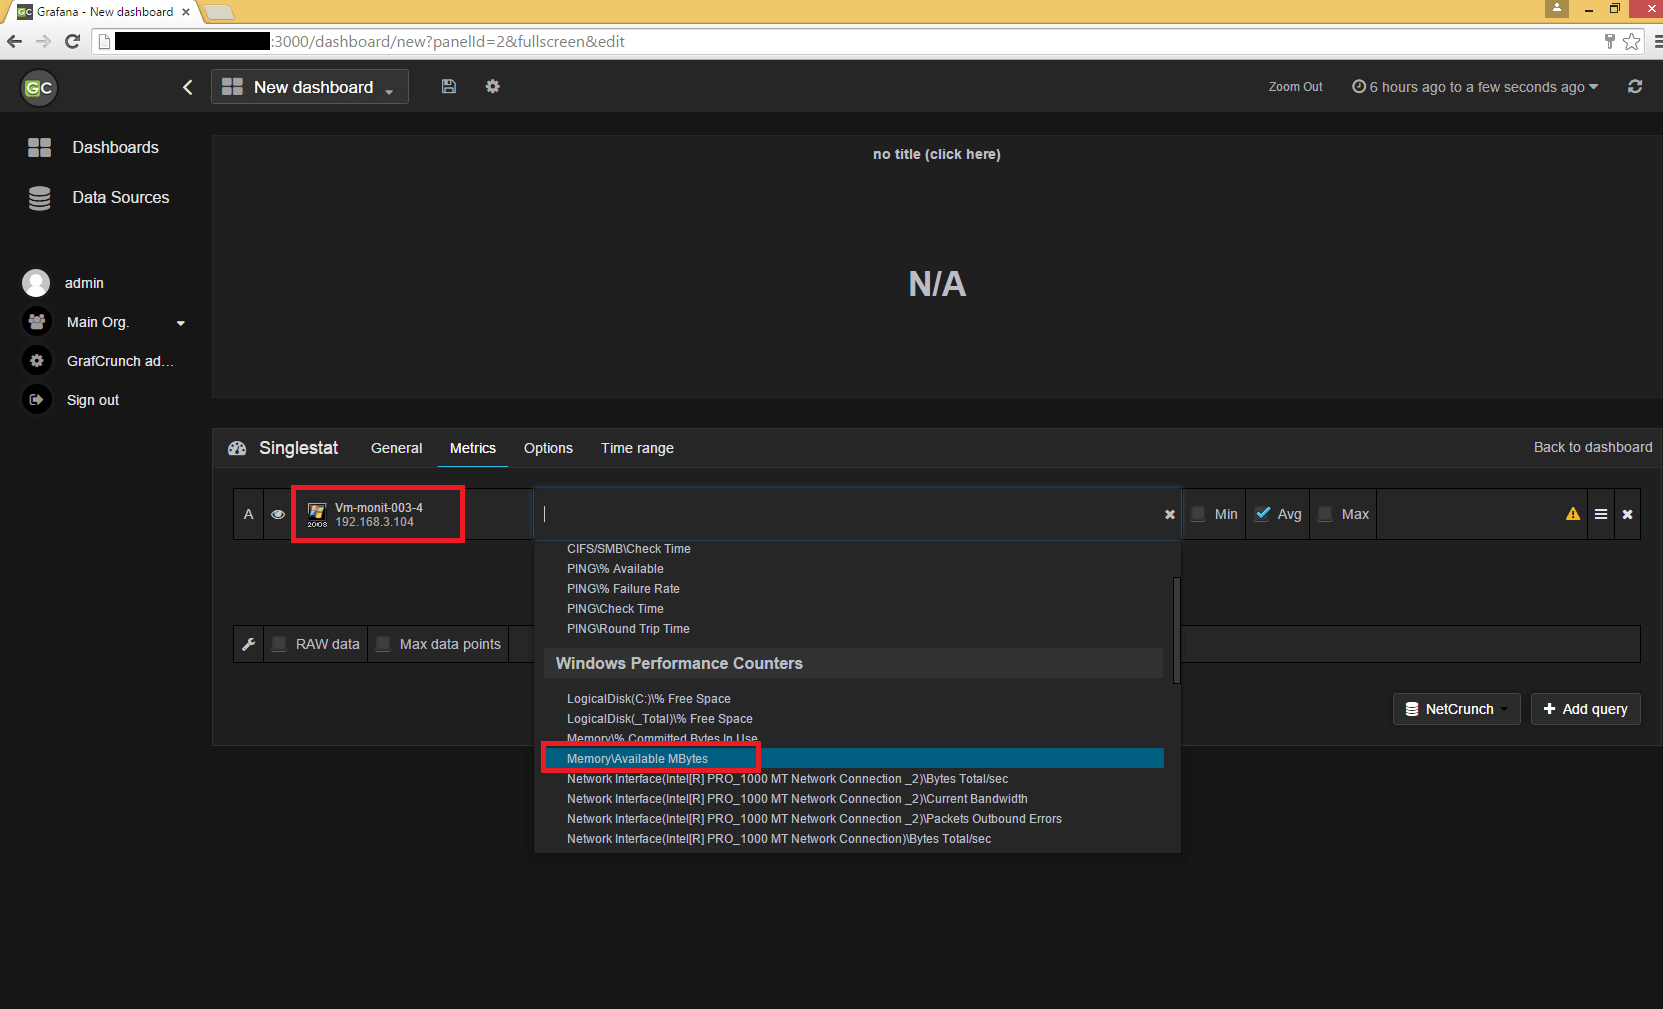Image resolution: width=1663 pixels, height=1009 pixels.
Task: Switch to the Metrics tab
Action: [473, 448]
